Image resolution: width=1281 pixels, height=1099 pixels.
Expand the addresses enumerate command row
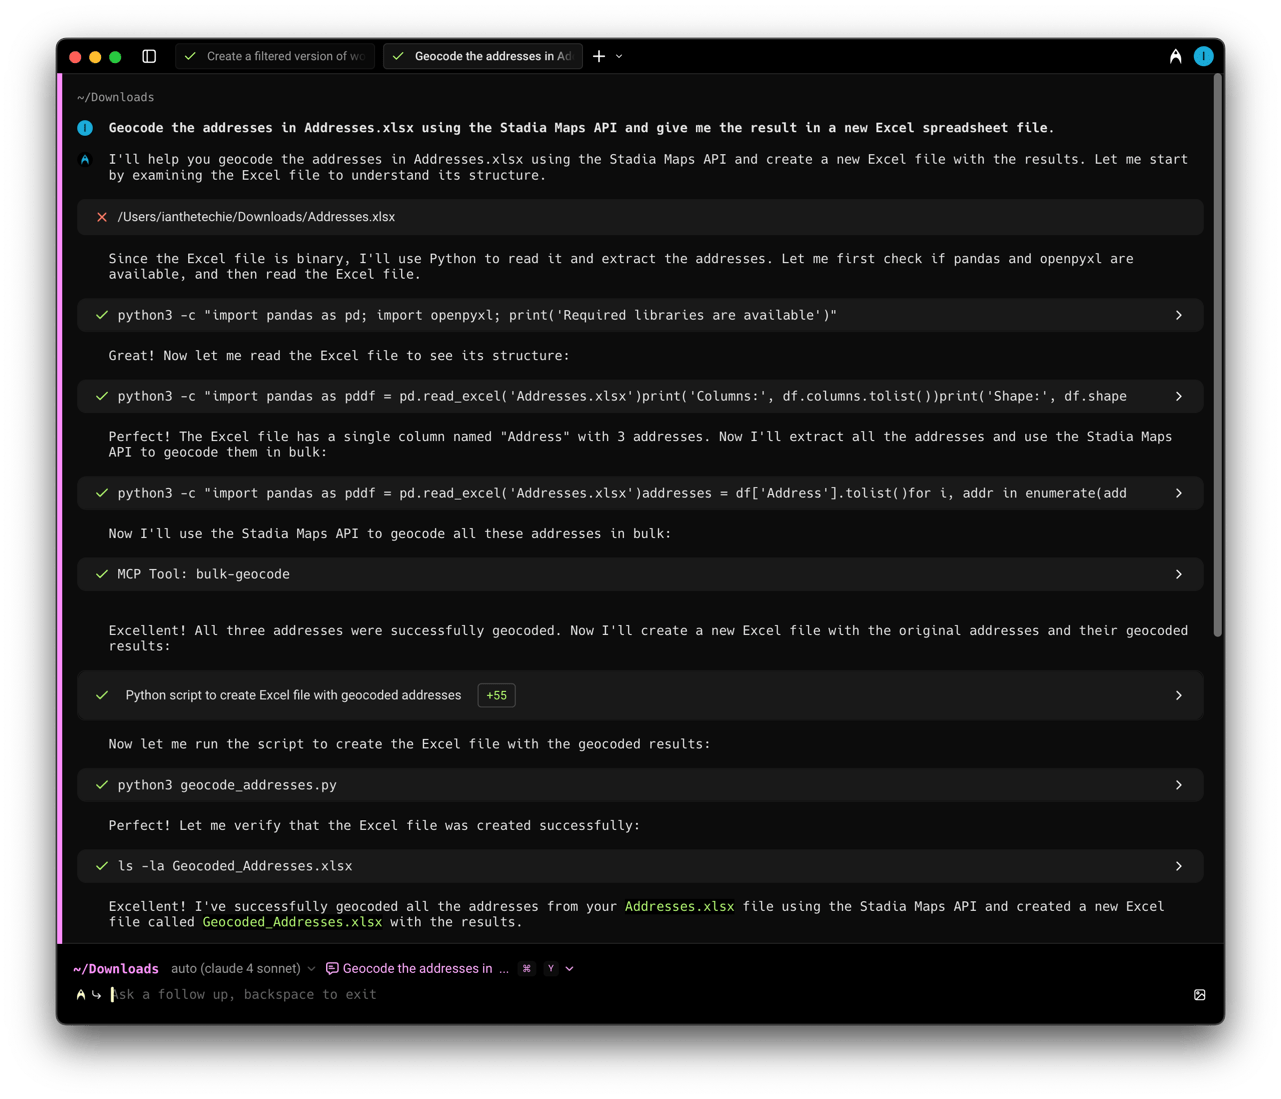(1179, 493)
